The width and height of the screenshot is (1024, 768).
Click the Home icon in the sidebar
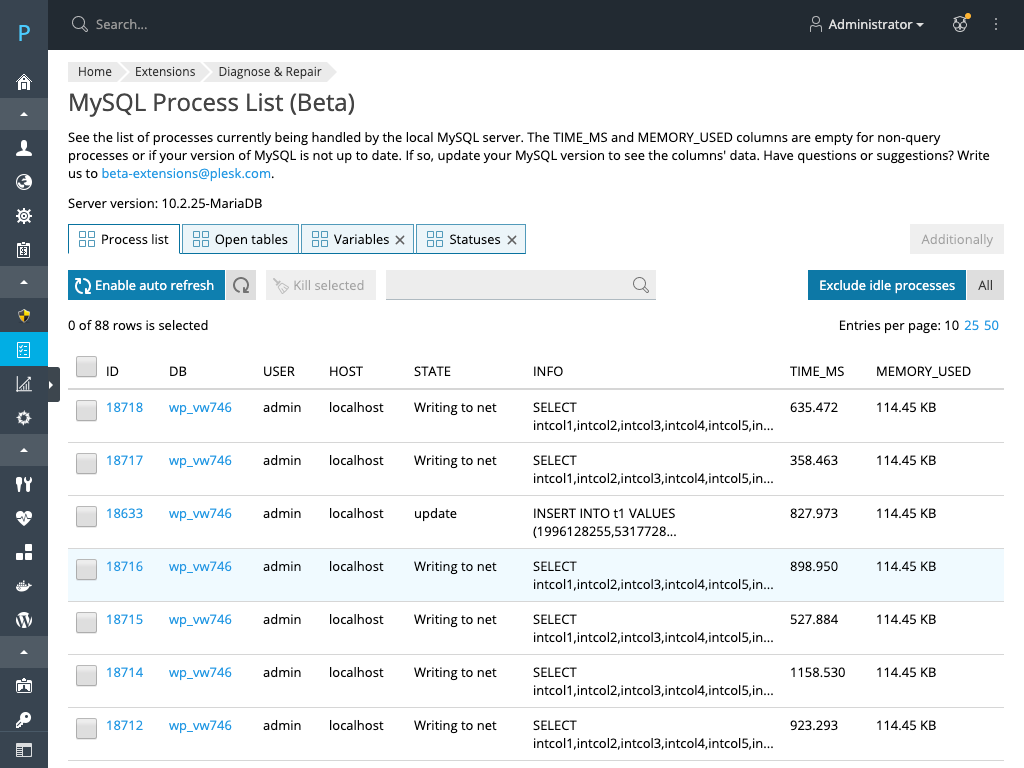(x=24, y=82)
